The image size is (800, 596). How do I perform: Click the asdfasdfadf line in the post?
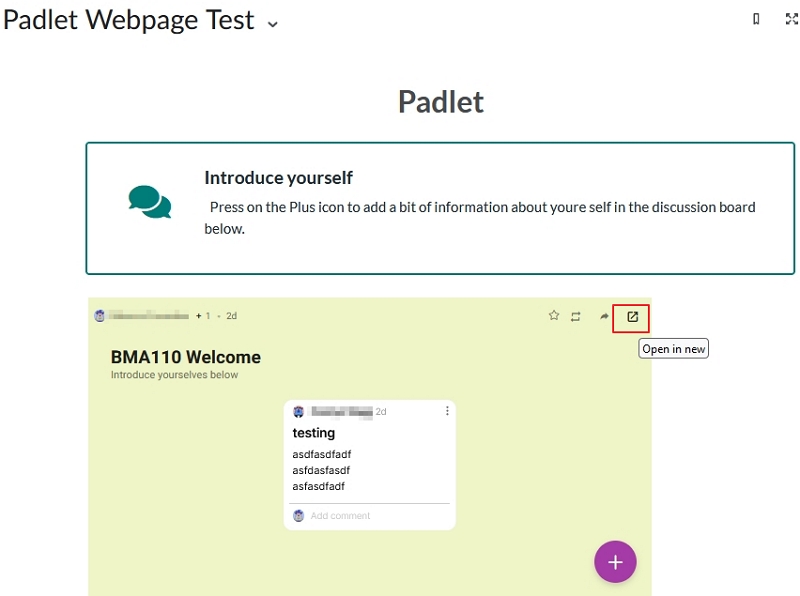coord(321,454)
